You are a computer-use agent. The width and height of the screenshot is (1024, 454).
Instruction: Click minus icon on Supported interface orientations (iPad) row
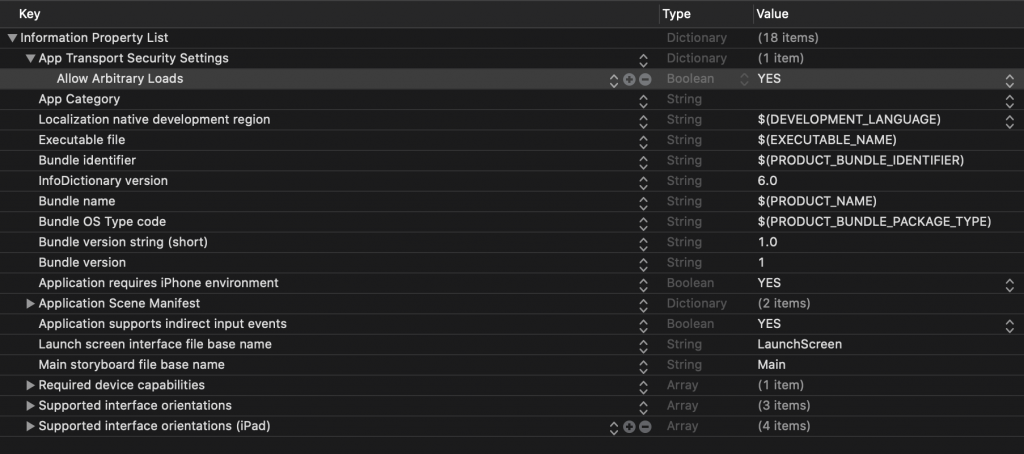[645, 427]
